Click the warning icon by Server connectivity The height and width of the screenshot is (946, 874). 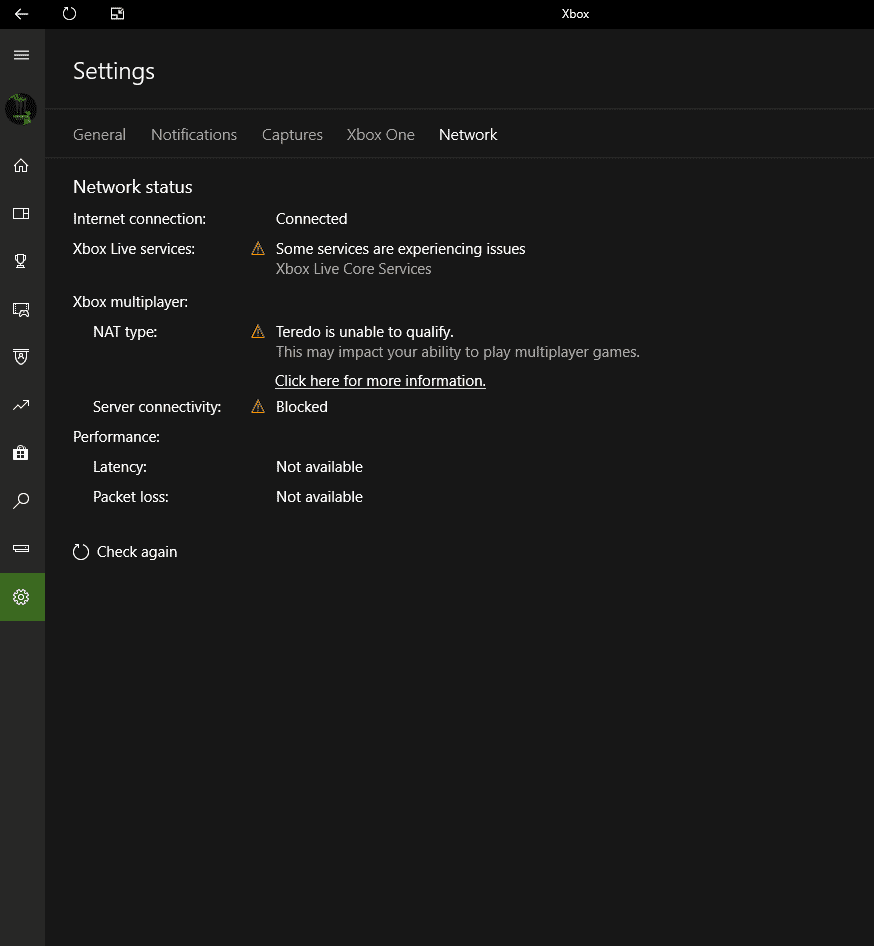[258, 407]
